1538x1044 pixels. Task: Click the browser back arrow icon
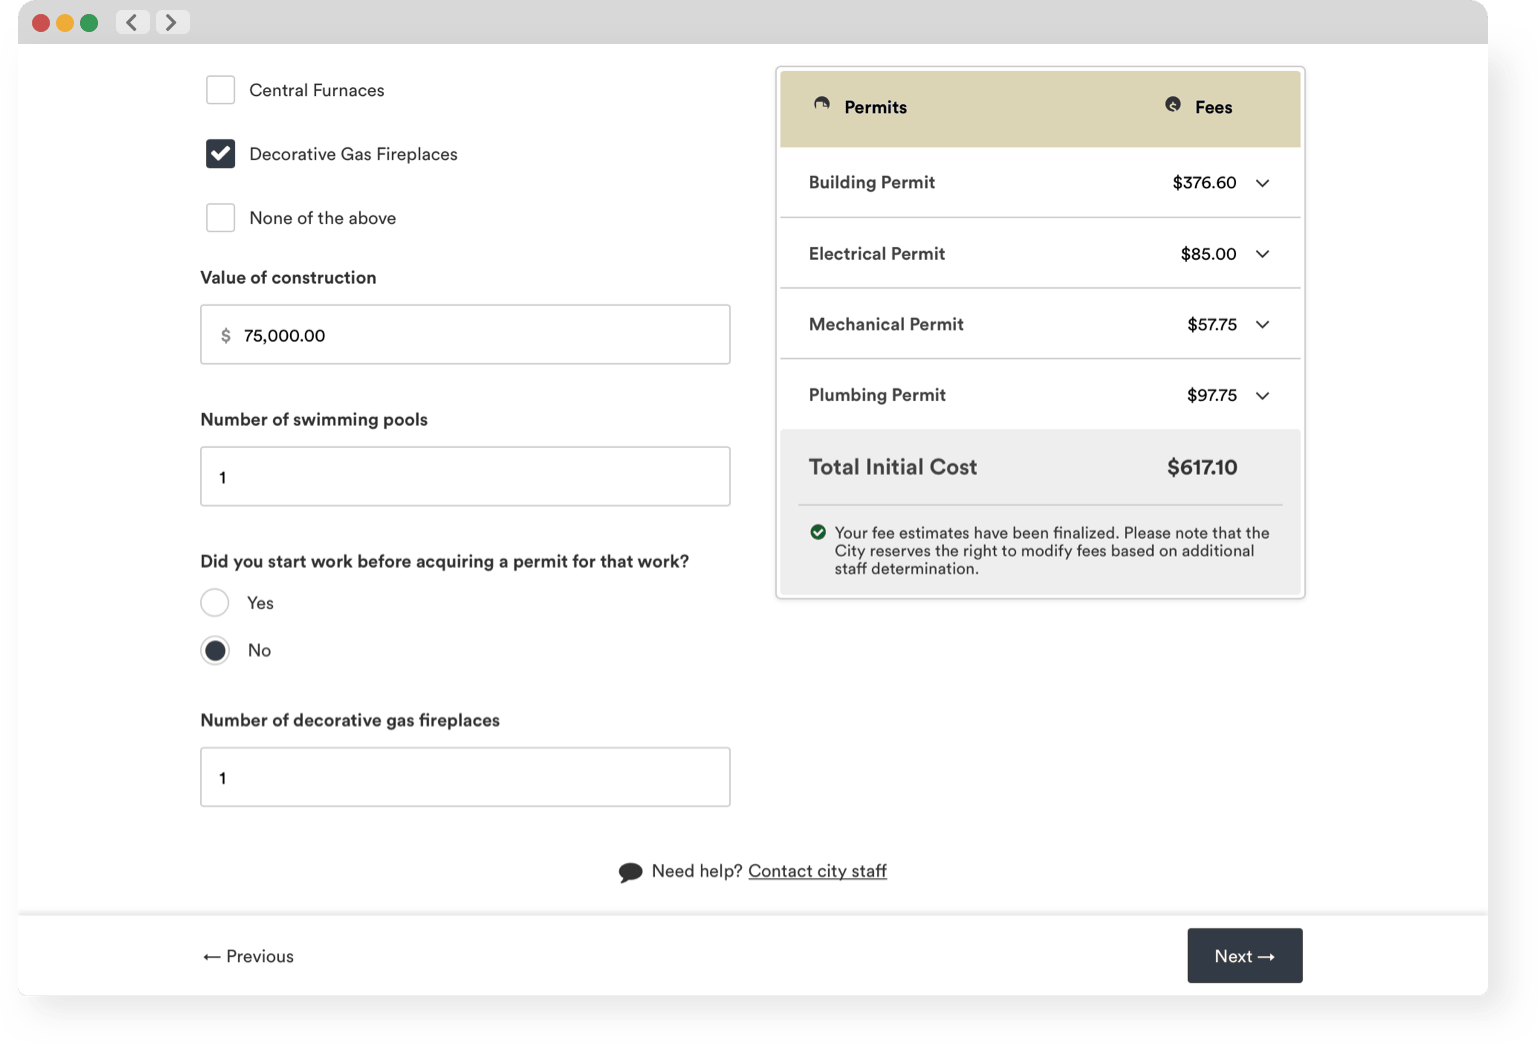pos(132,22)
